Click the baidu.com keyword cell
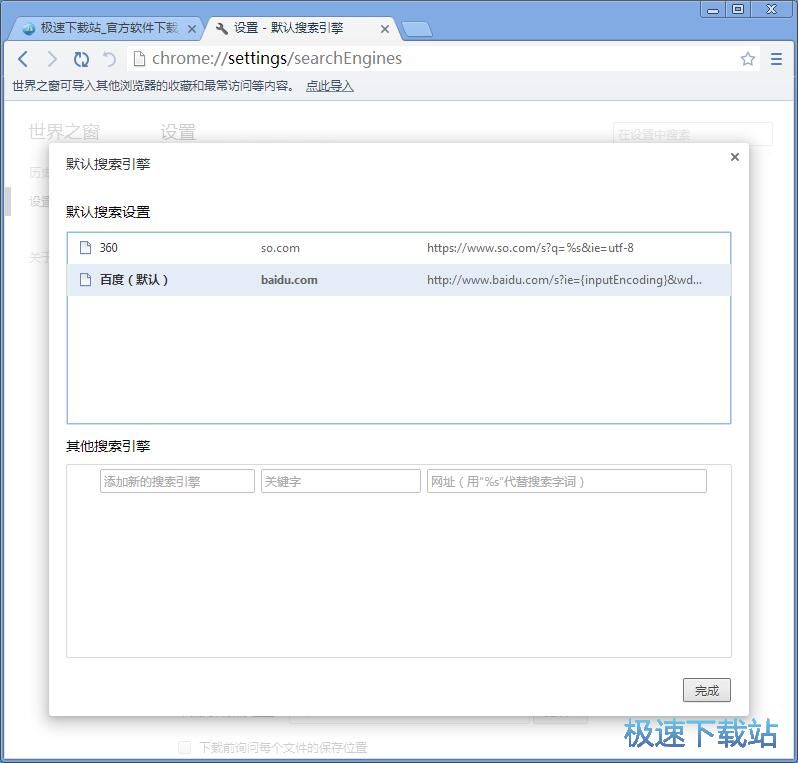 (289, 279)
